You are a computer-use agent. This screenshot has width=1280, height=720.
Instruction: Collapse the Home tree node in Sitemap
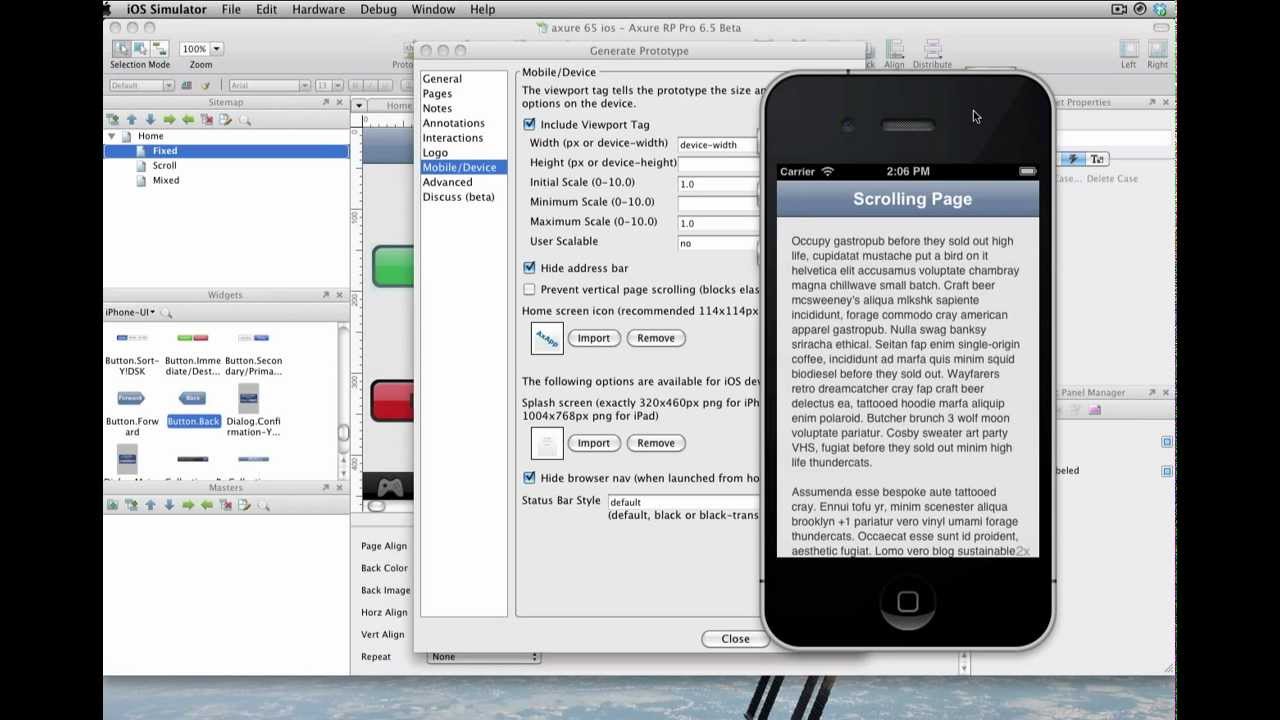pos(112,136)
